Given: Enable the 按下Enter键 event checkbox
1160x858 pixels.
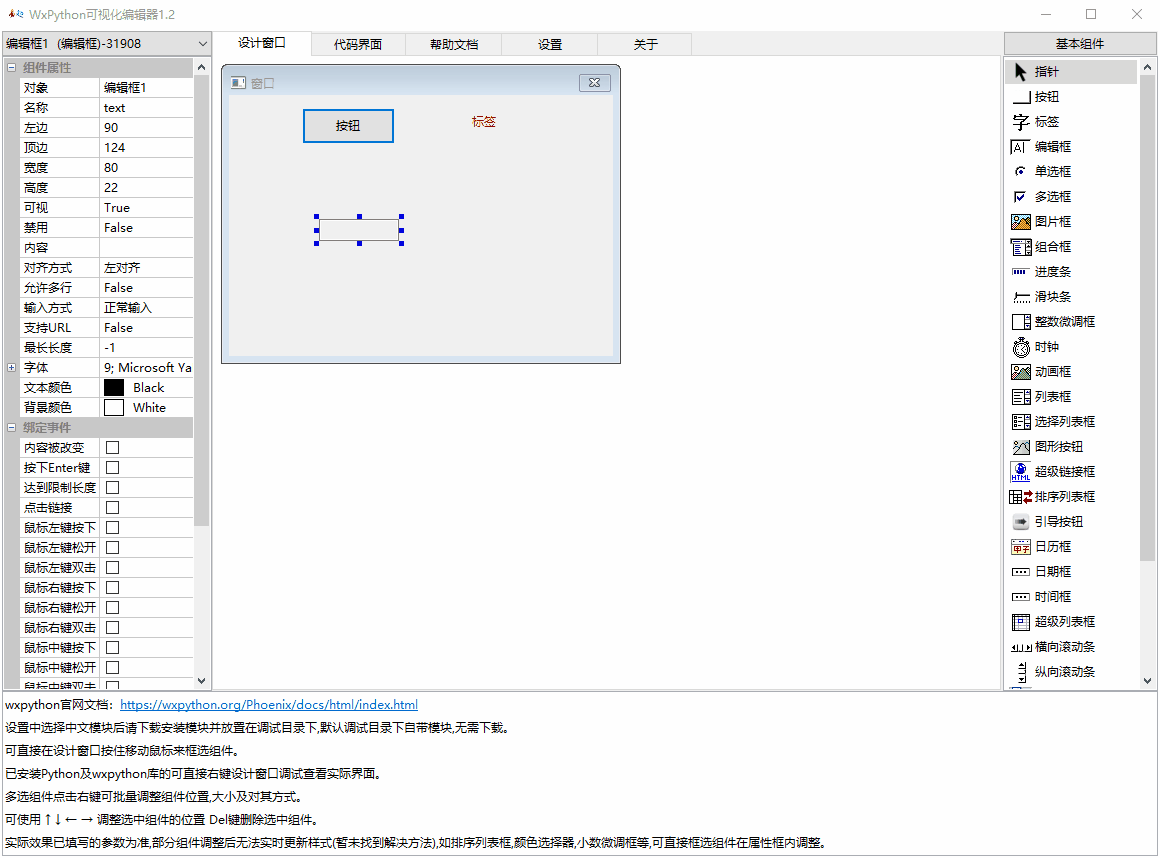Looking at the screenshot, I should (112, 467).
